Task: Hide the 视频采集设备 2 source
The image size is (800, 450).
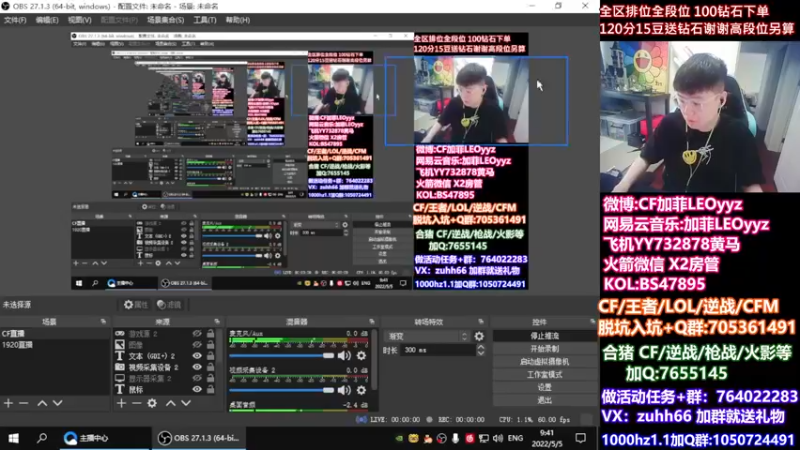Action: (197, 367)
